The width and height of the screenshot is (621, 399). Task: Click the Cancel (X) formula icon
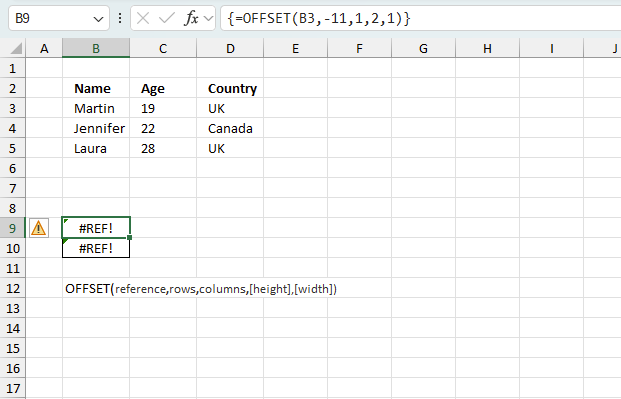pos(143,18)
